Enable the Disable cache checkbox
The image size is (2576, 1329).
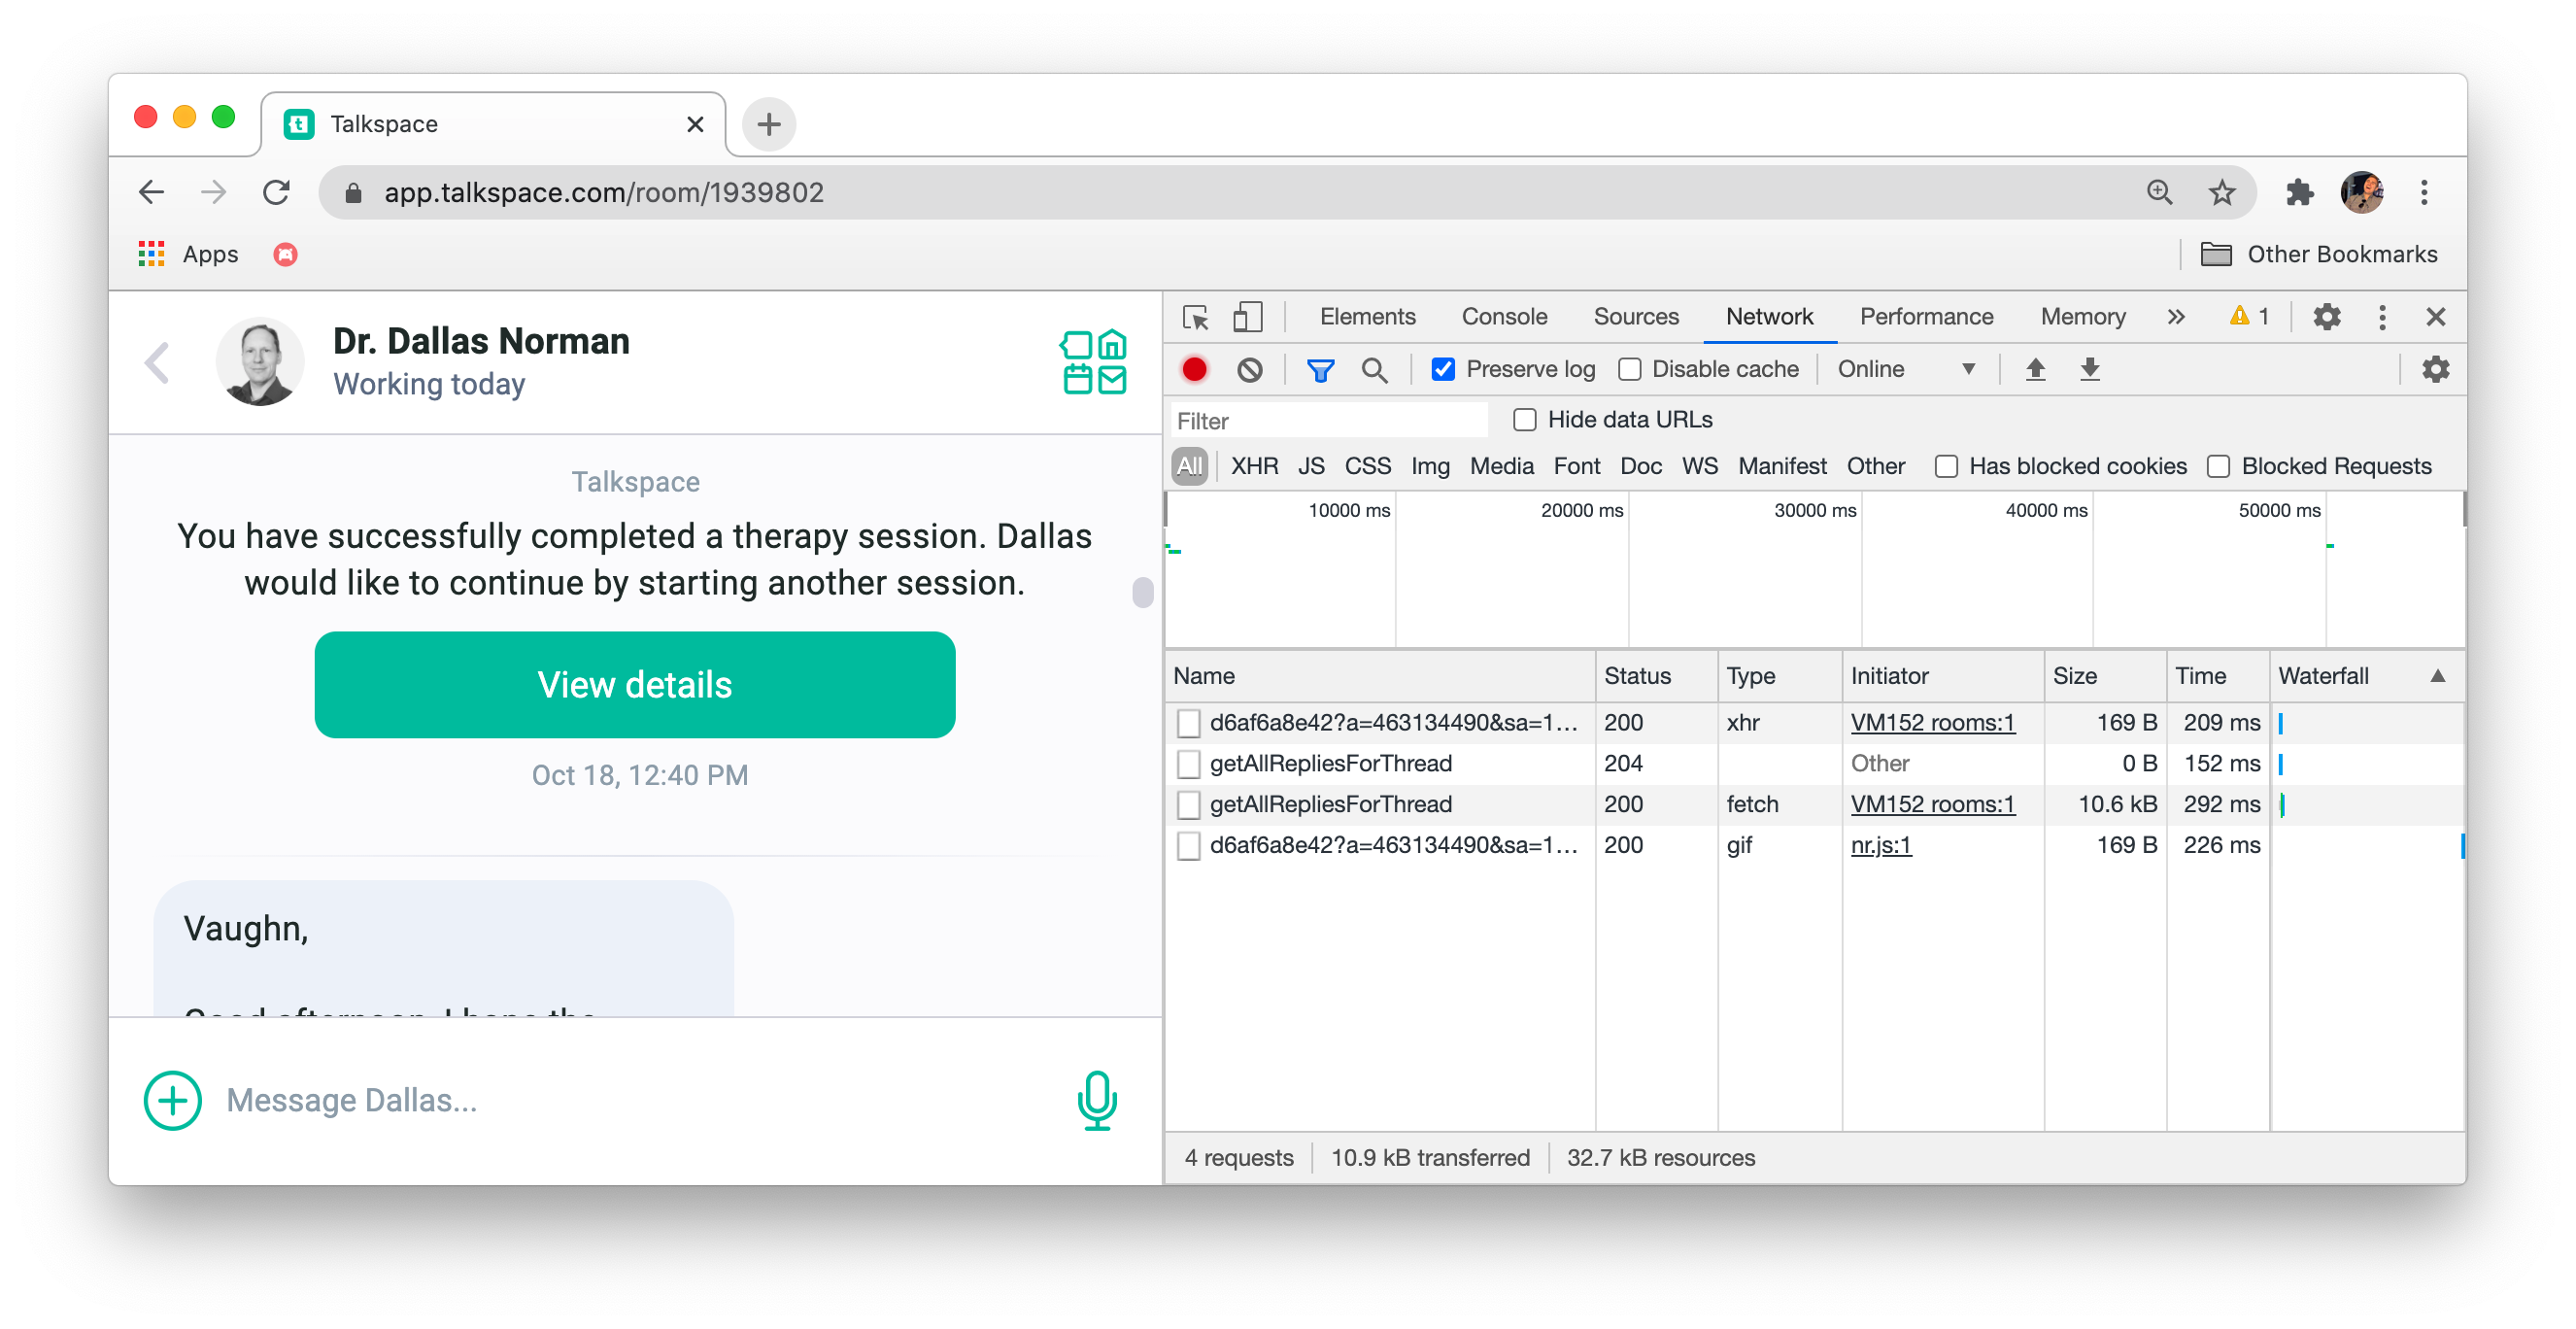pos(1629,369)
